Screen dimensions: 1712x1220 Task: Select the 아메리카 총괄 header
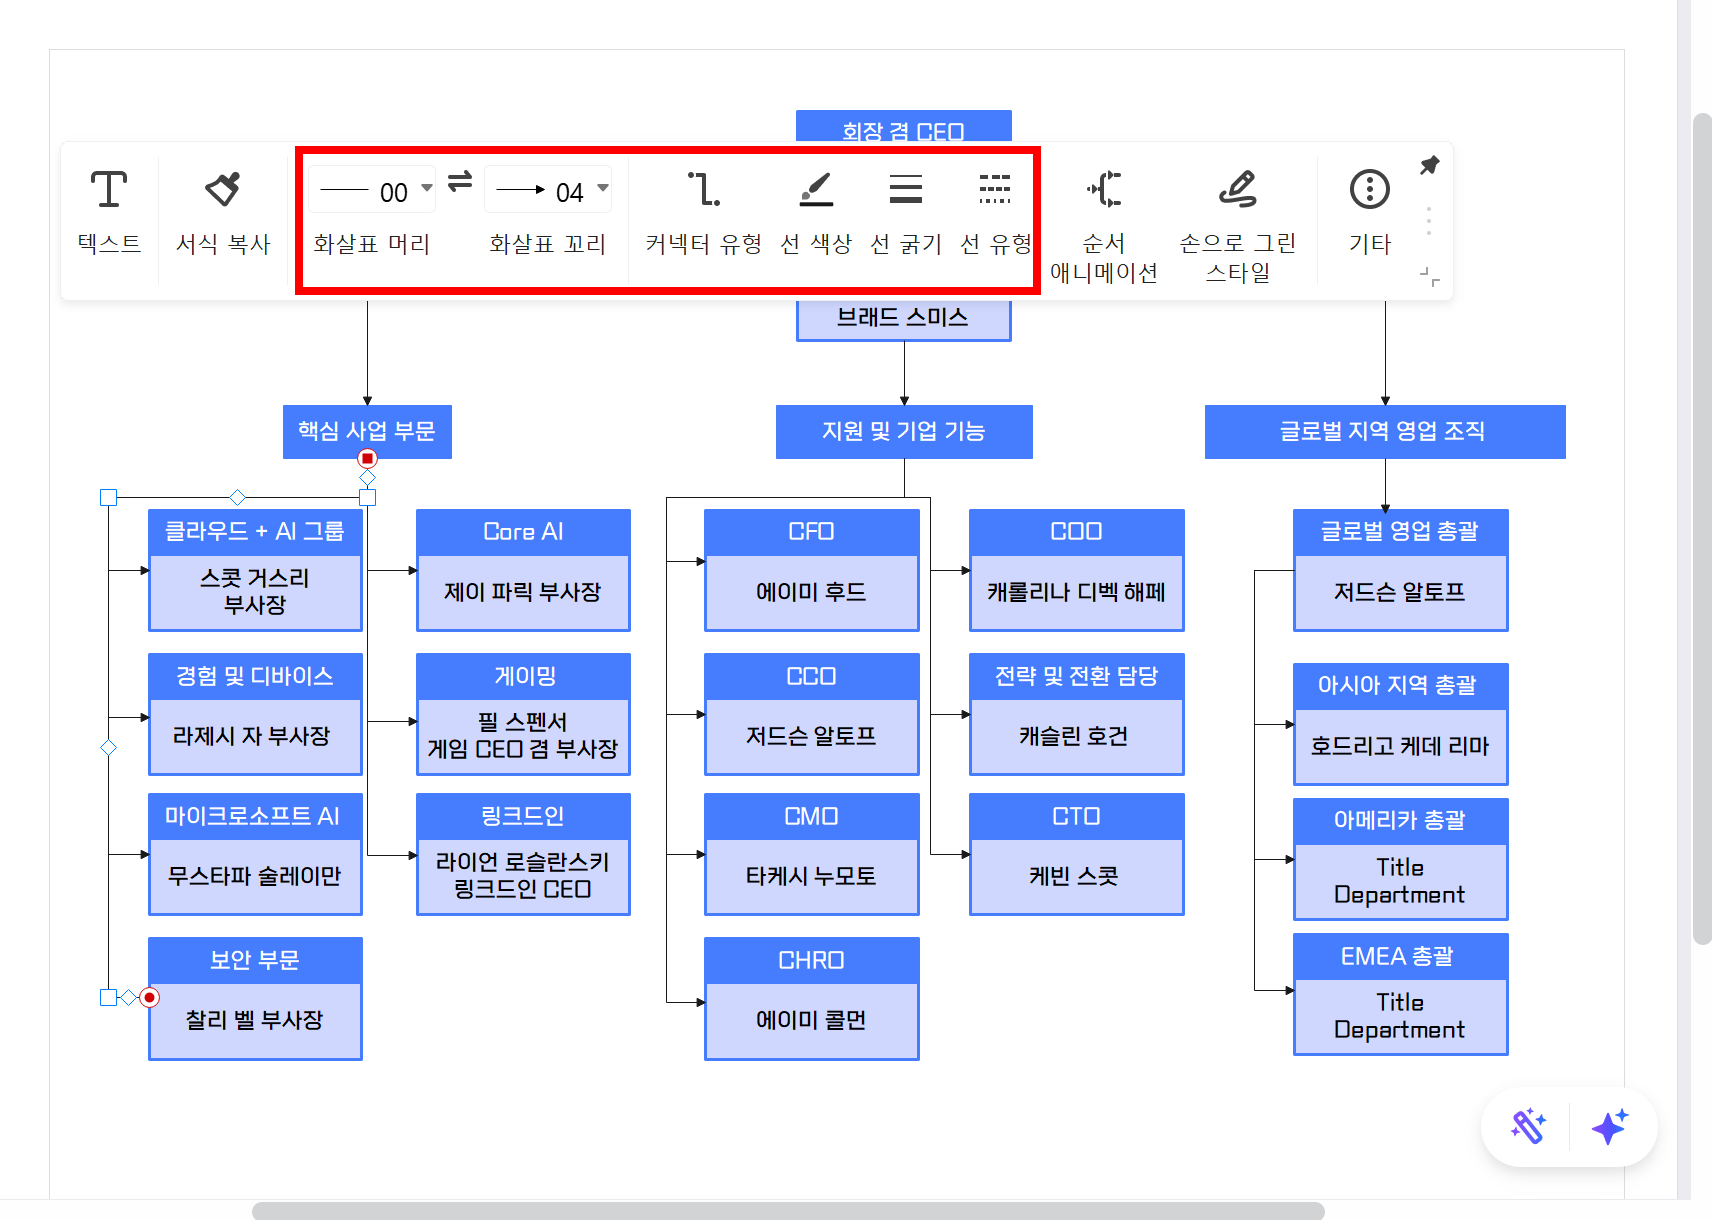click(x=1400, y=821)
